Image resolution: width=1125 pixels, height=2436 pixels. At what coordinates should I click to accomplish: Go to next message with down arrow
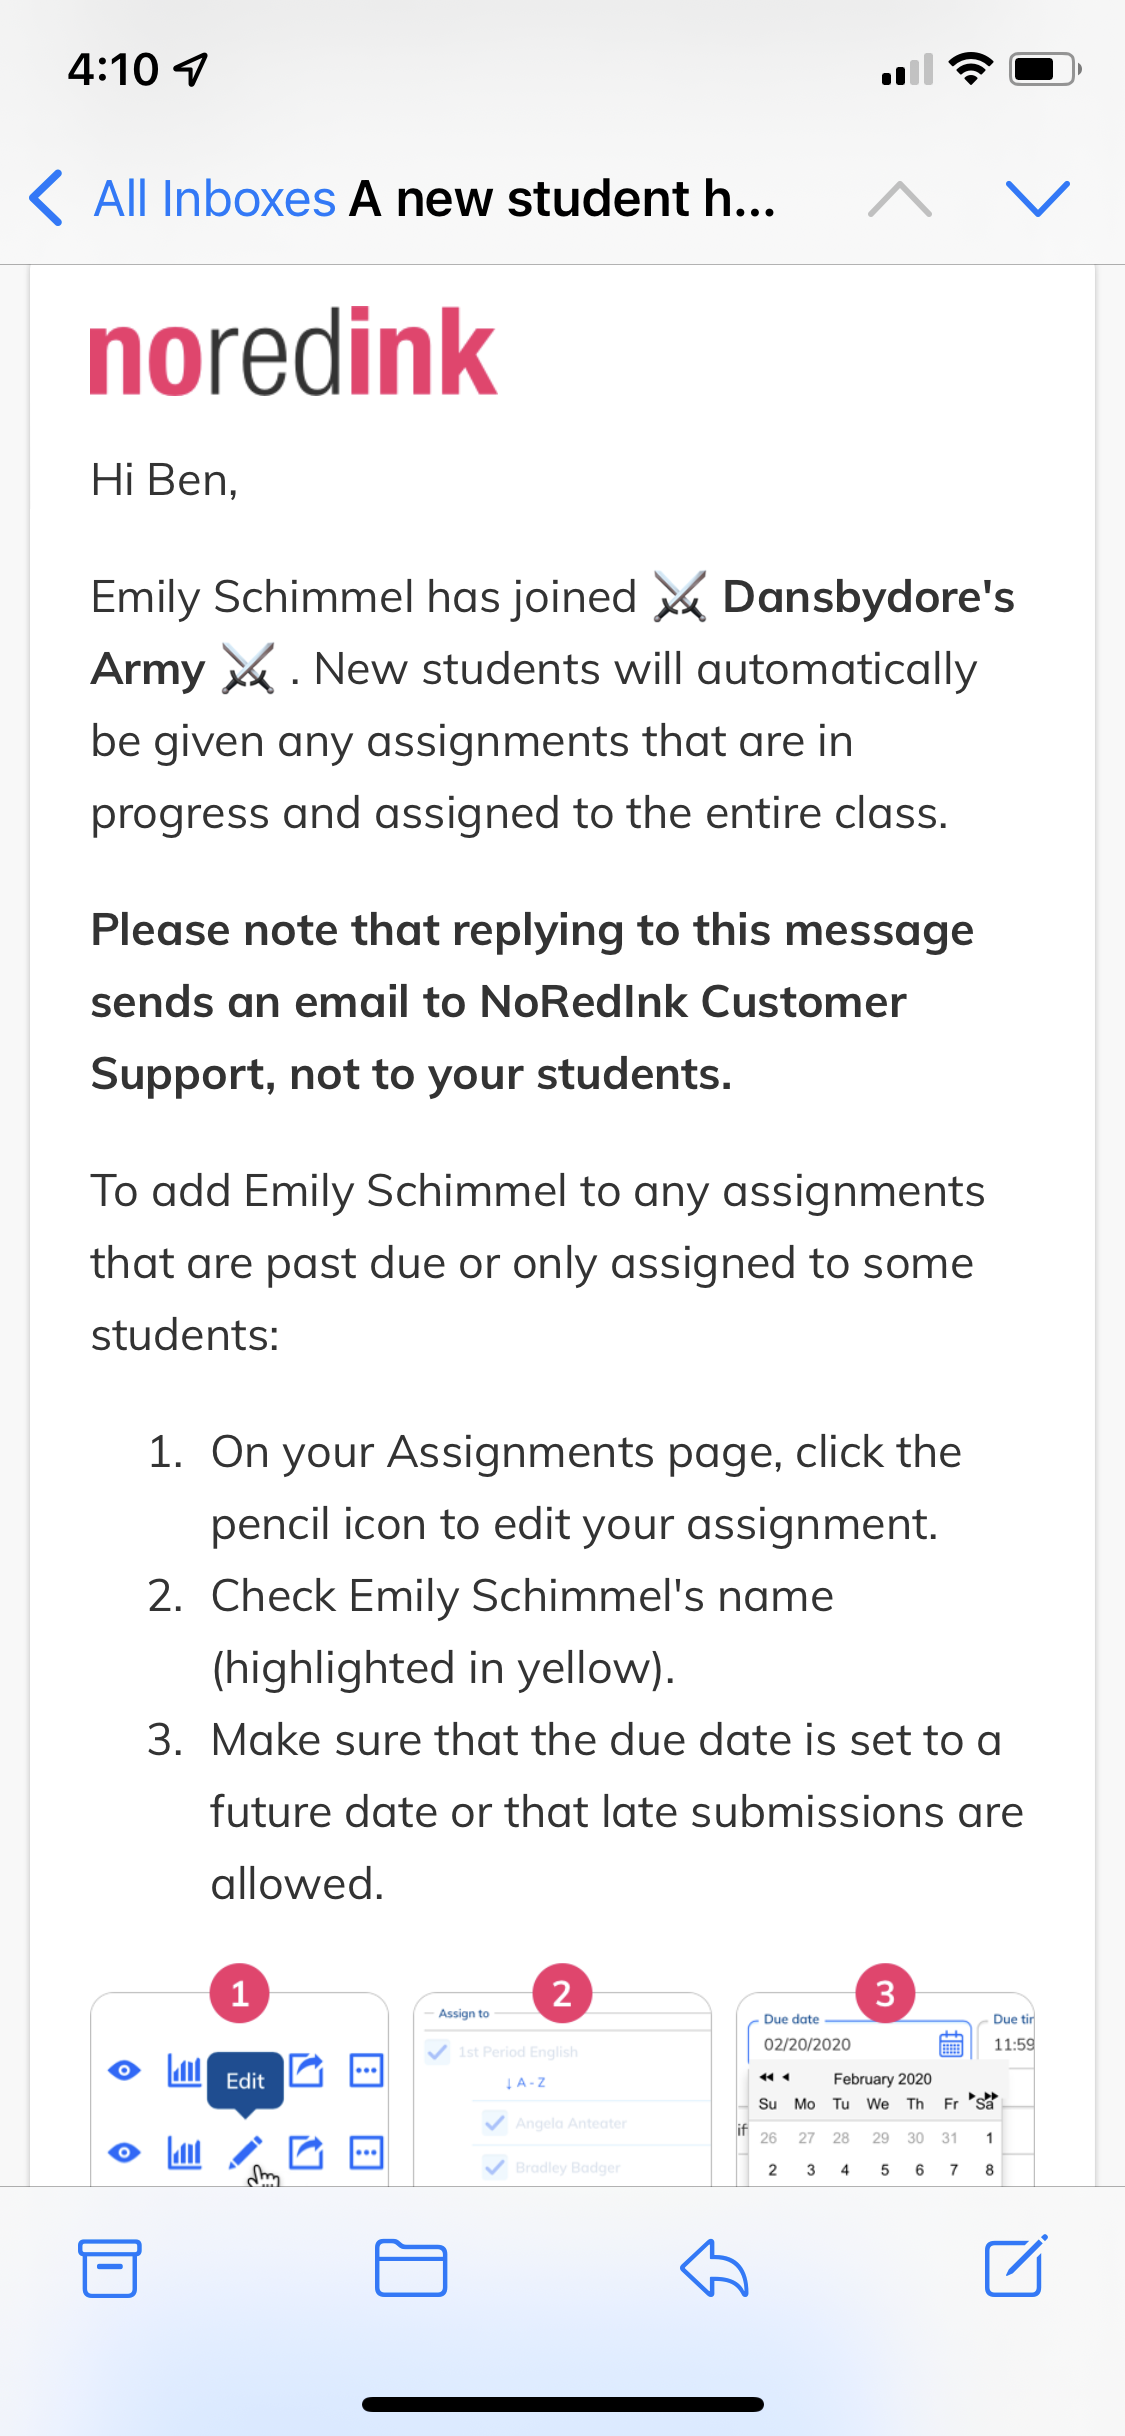pos(1038,198)
